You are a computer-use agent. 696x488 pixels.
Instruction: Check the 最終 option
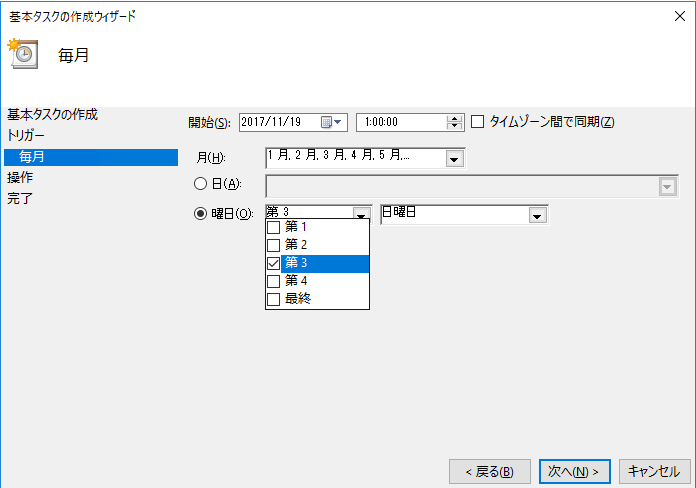coord(317,299)
